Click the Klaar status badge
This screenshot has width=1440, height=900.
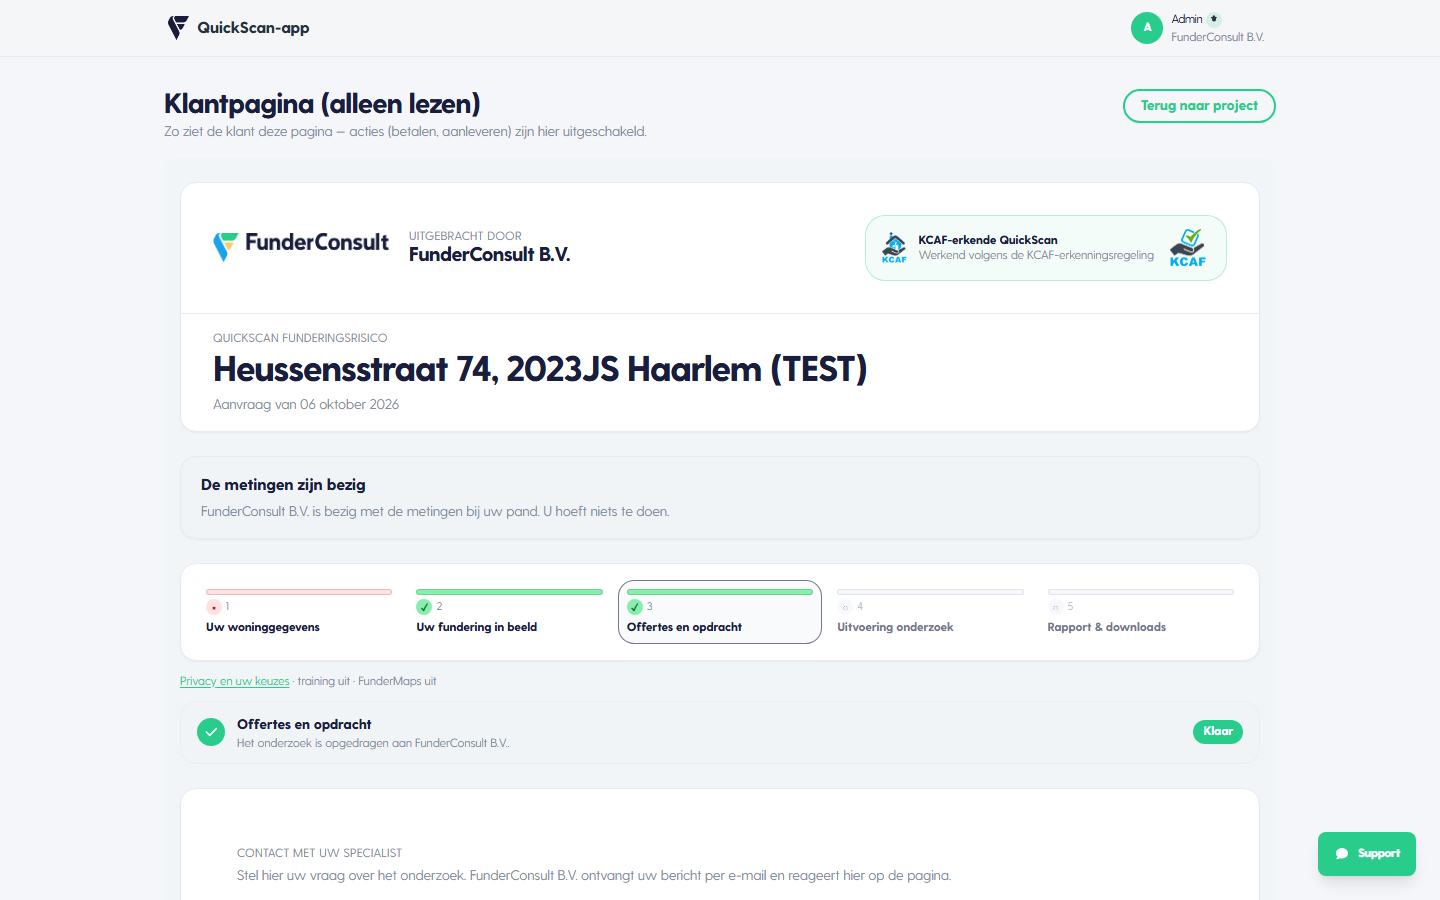(x=1218, y=732)
